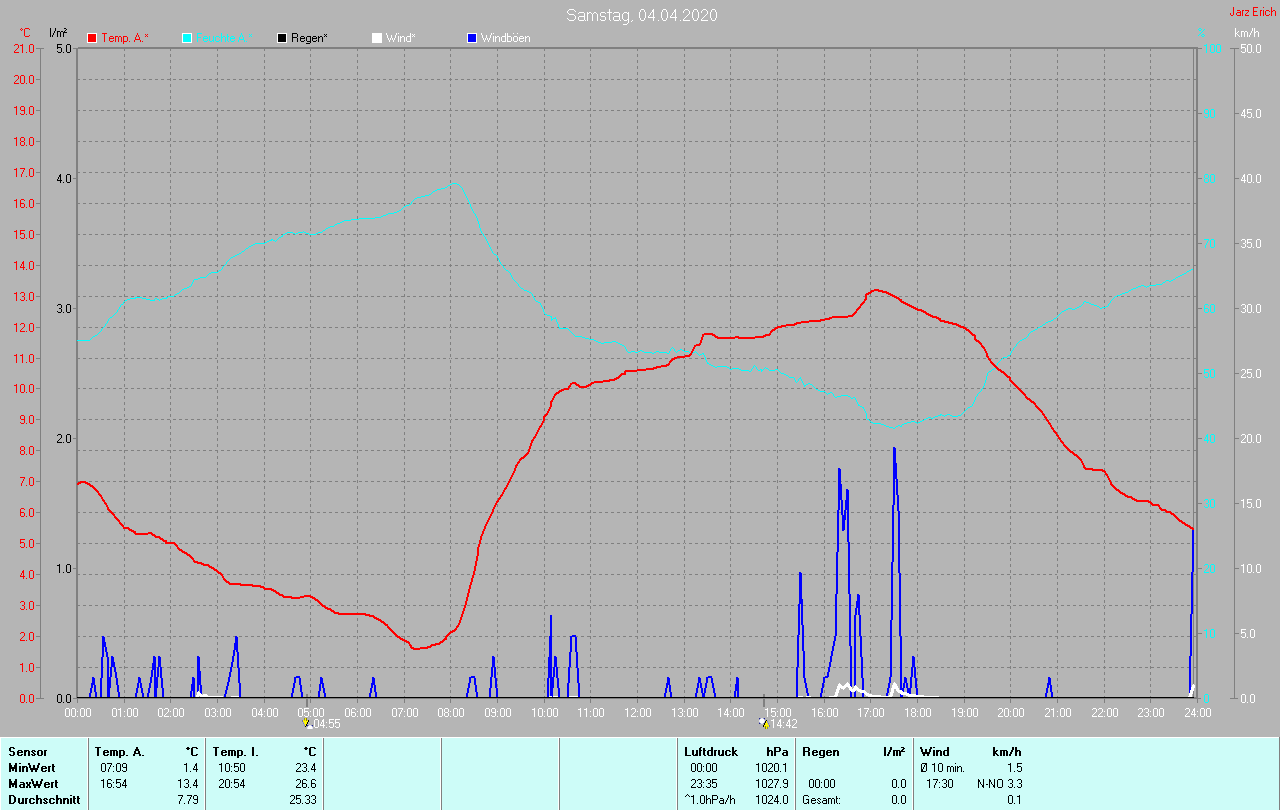
Task: Click the Durchschnitt row label
Action: tap(43, 799)
